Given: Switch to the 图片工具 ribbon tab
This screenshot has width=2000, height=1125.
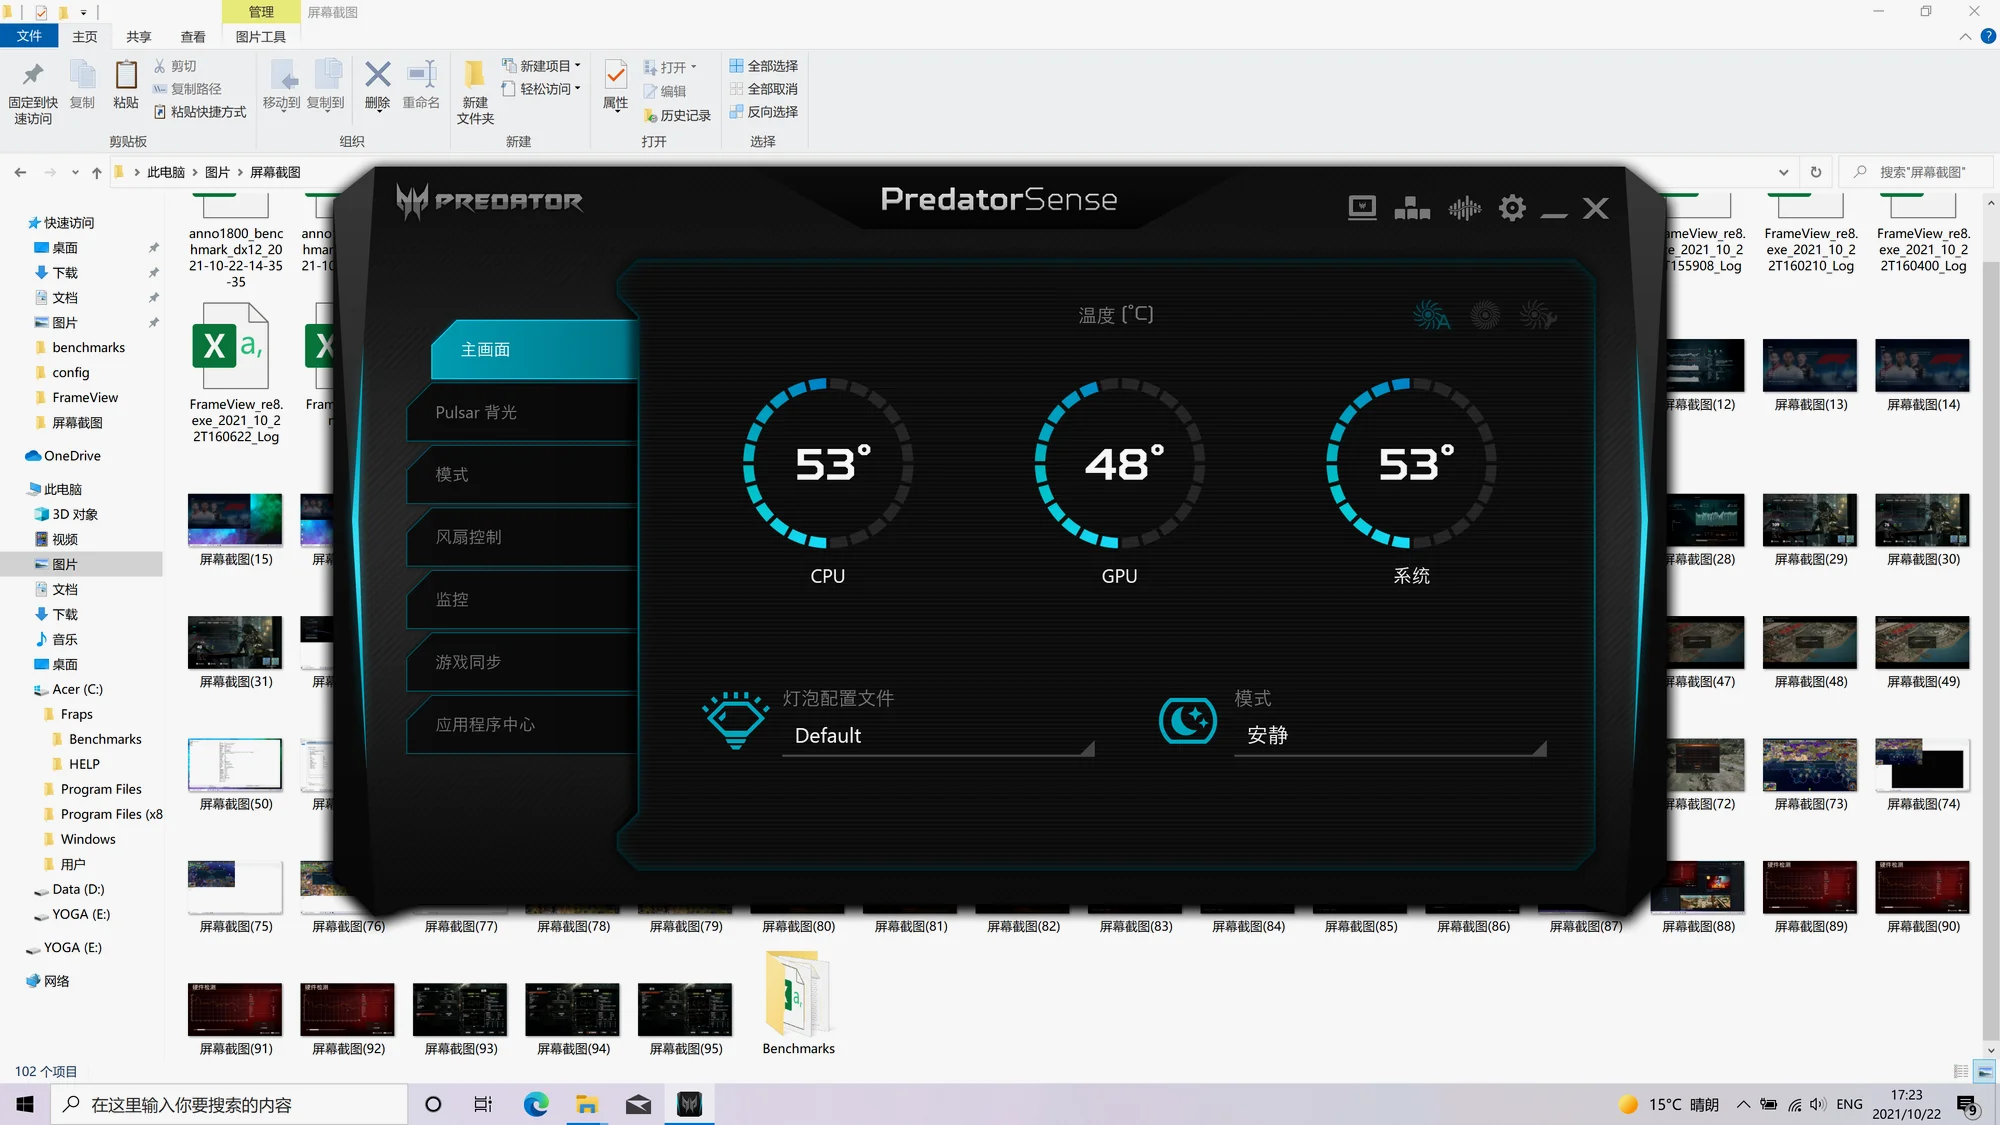Looking at the screenshot, I should click(x=261, y=36).
